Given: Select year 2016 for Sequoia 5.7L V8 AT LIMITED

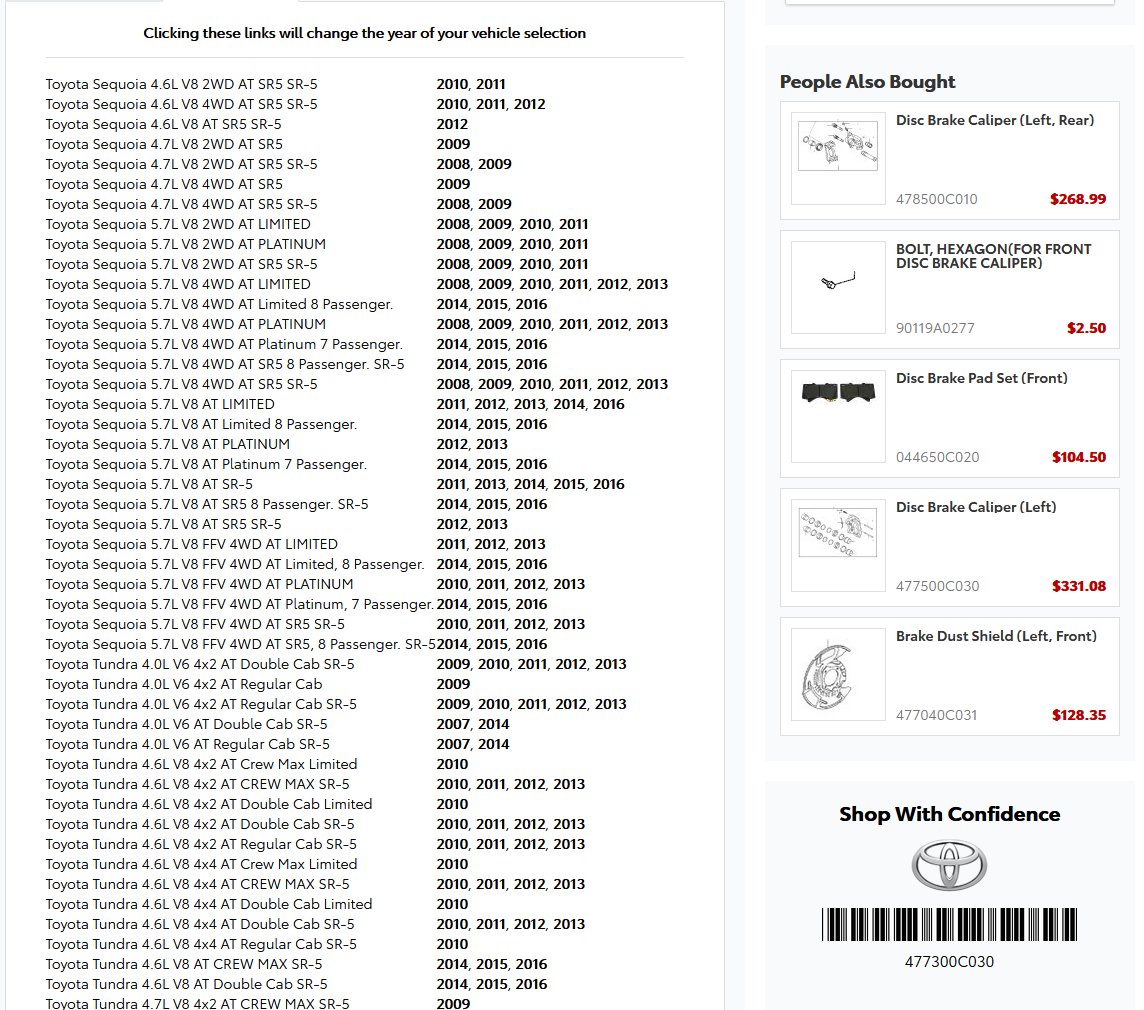Looking at the screenshot, I should [608, 404].
